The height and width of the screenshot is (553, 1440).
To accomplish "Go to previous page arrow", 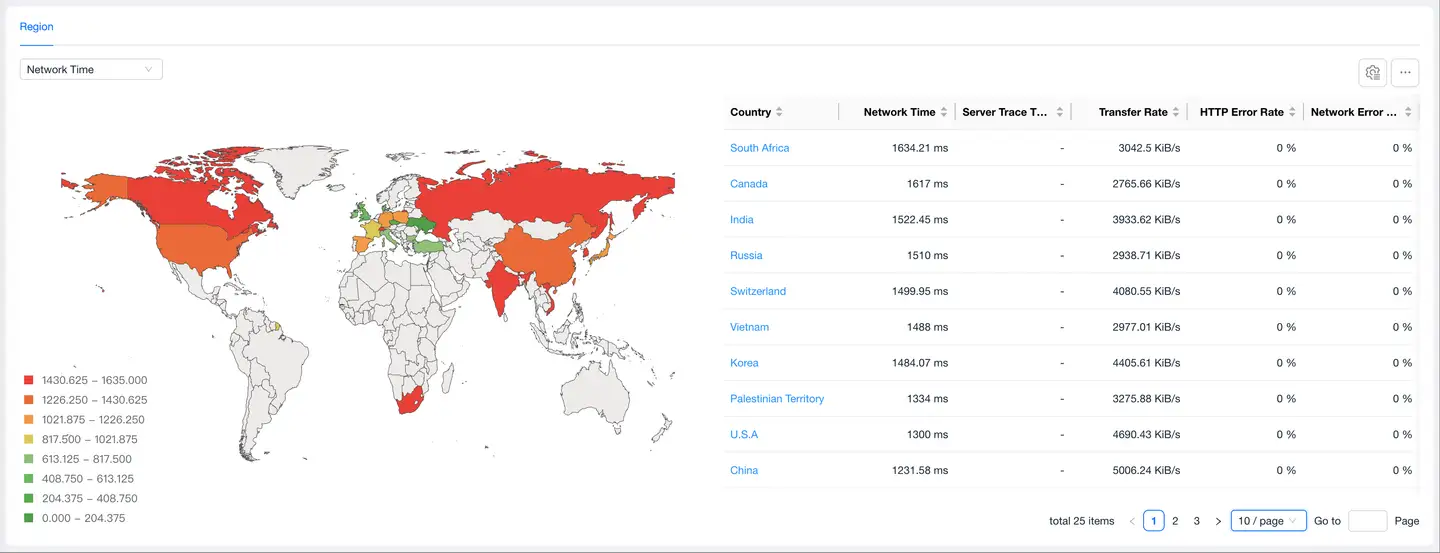I will click(x=1132, y=521).
